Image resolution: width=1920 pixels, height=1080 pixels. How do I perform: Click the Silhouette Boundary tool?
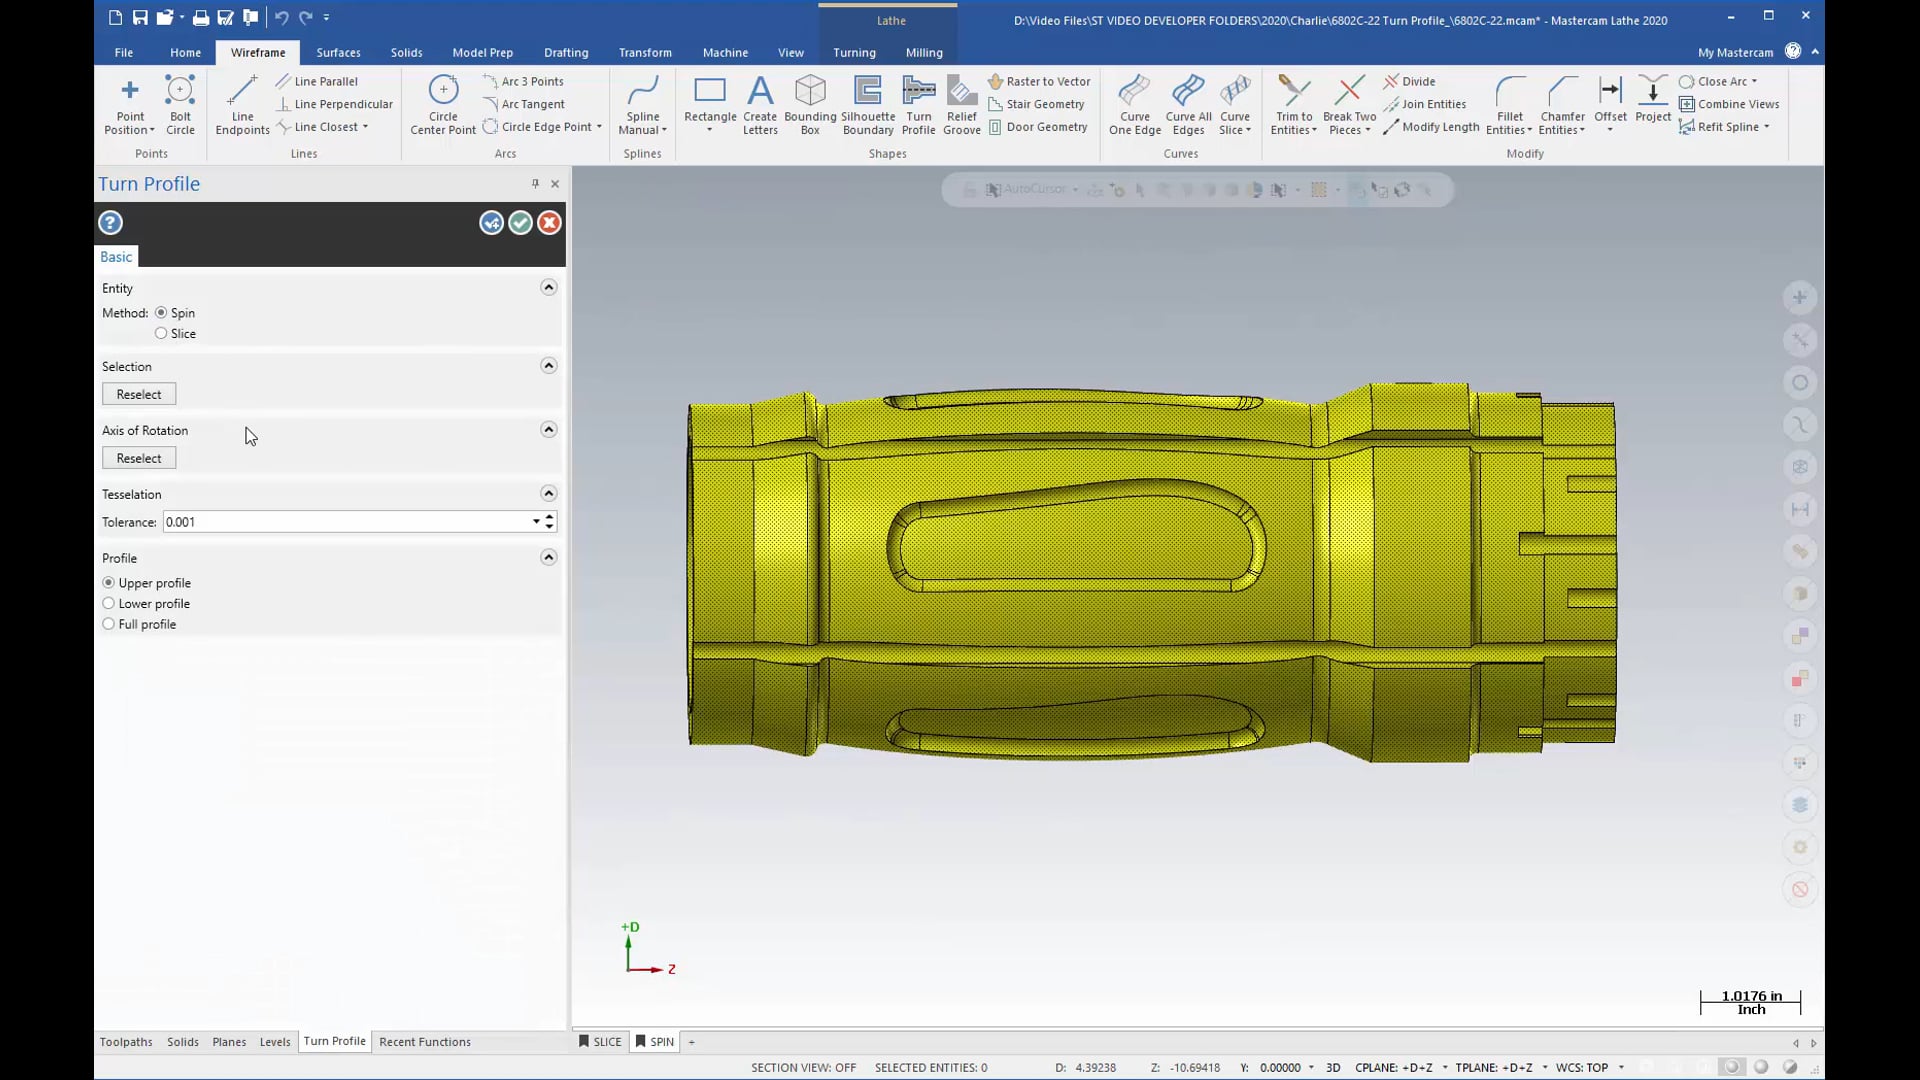866,103
